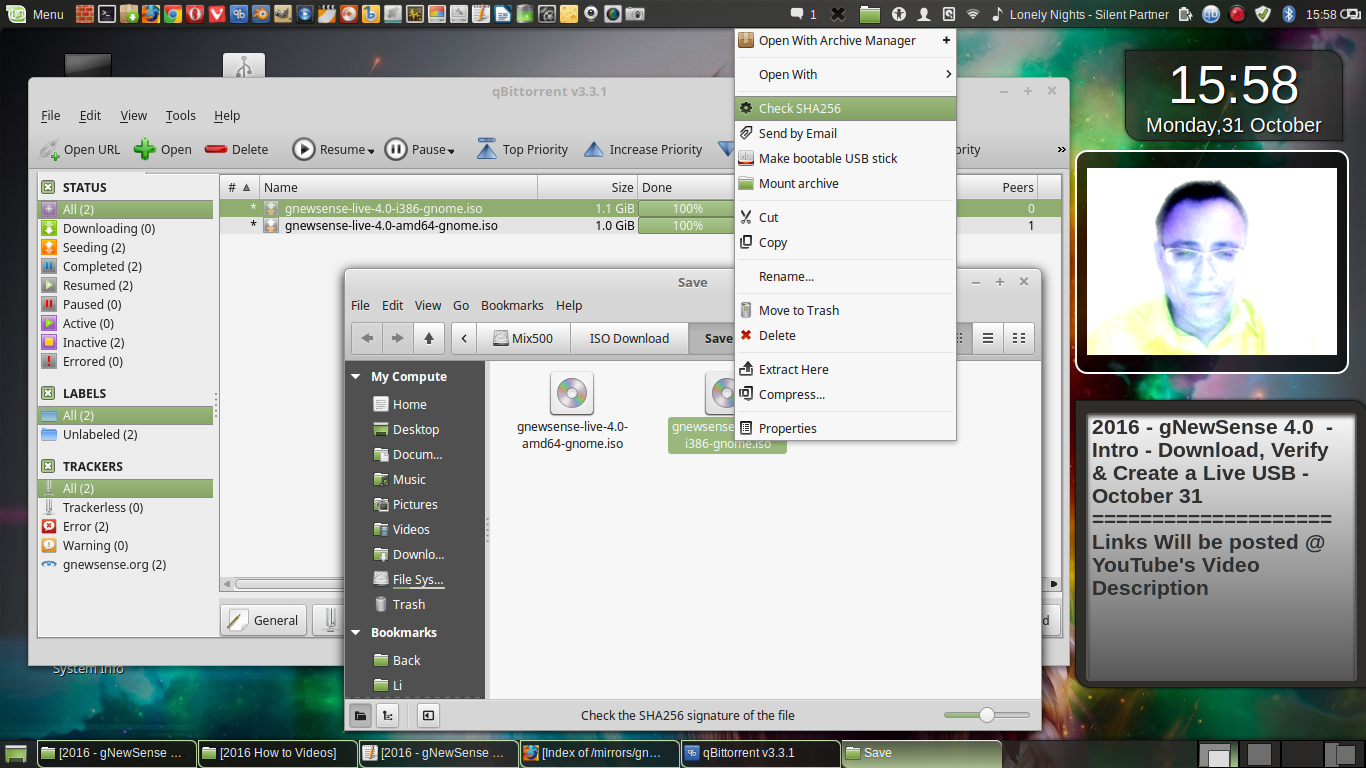Open Home in the file manager sidebar
Screen dimensions: 1366x768
coord(410,404)
